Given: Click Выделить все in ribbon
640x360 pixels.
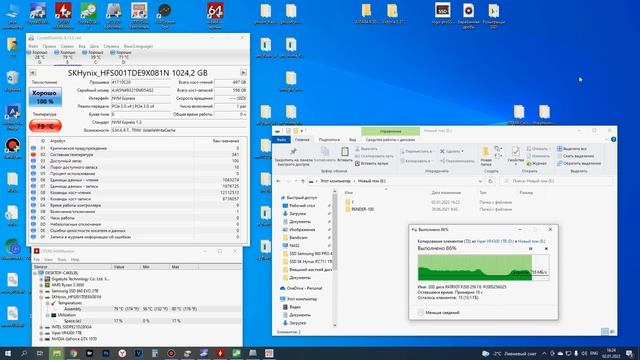Looking at the screenshot, I should [571, 149].
